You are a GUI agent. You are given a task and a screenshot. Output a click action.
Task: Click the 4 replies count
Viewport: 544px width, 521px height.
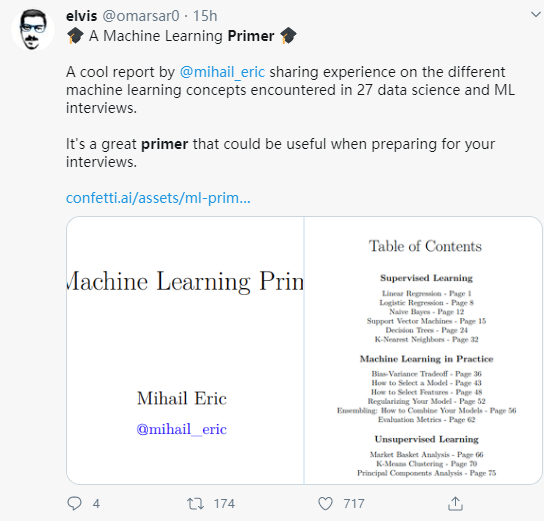tap(96, 504)
